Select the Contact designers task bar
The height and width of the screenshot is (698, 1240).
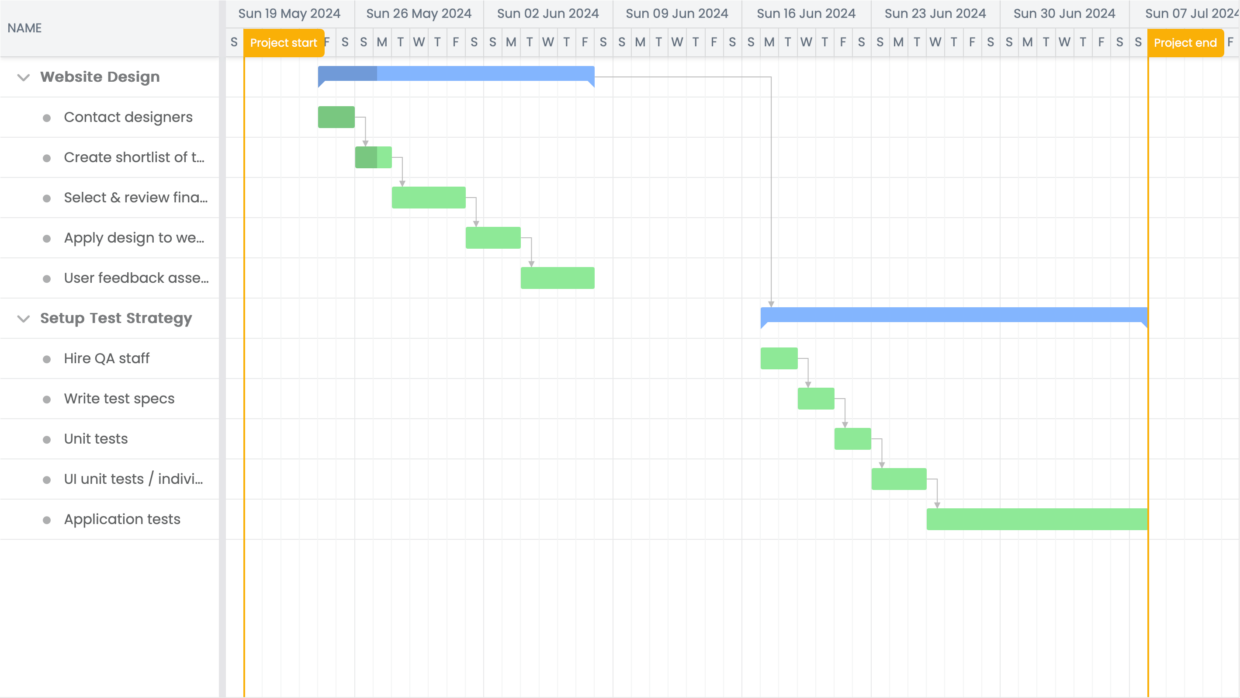click(x=336, y=117)
